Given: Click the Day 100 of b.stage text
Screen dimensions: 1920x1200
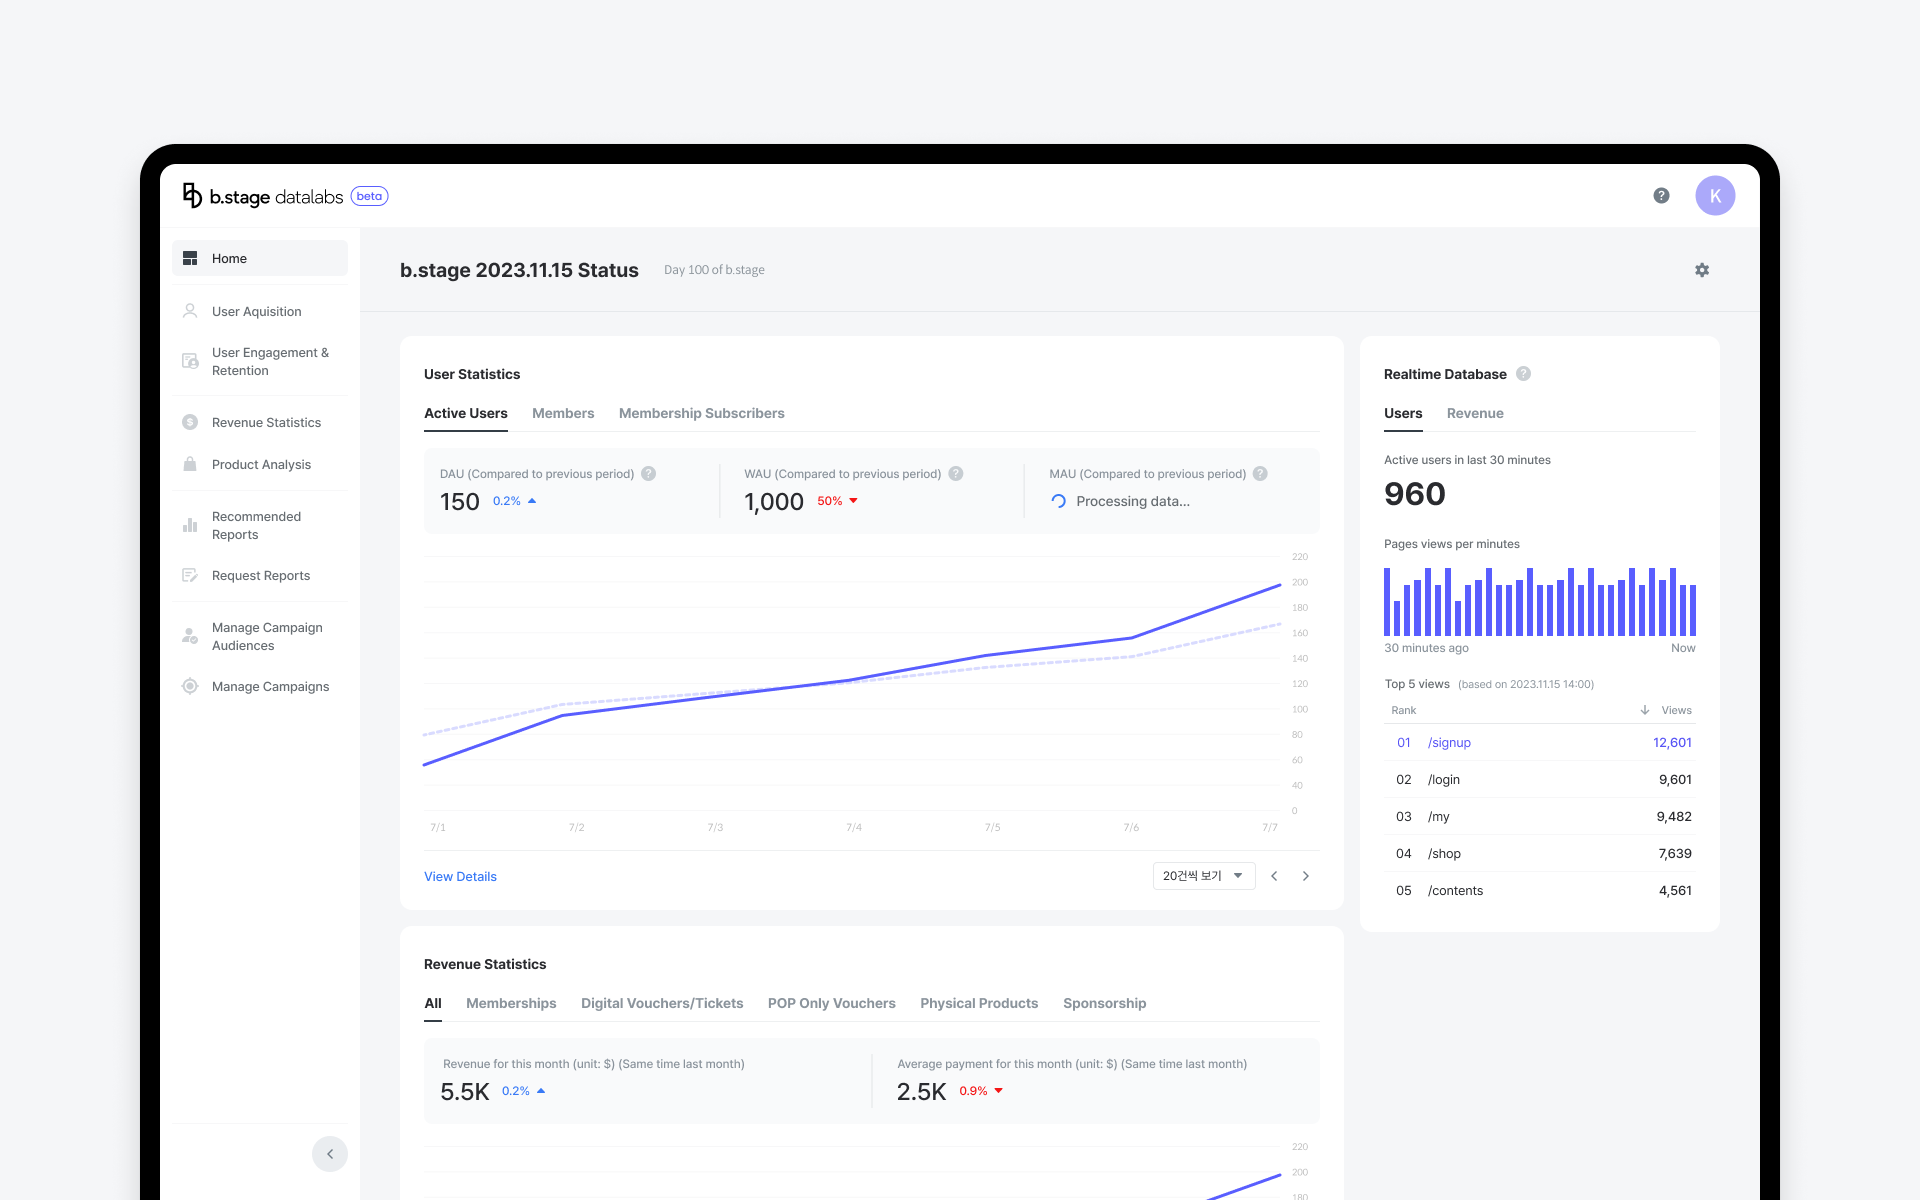Looking at the screenshot, I should click(x=714, y=270).
